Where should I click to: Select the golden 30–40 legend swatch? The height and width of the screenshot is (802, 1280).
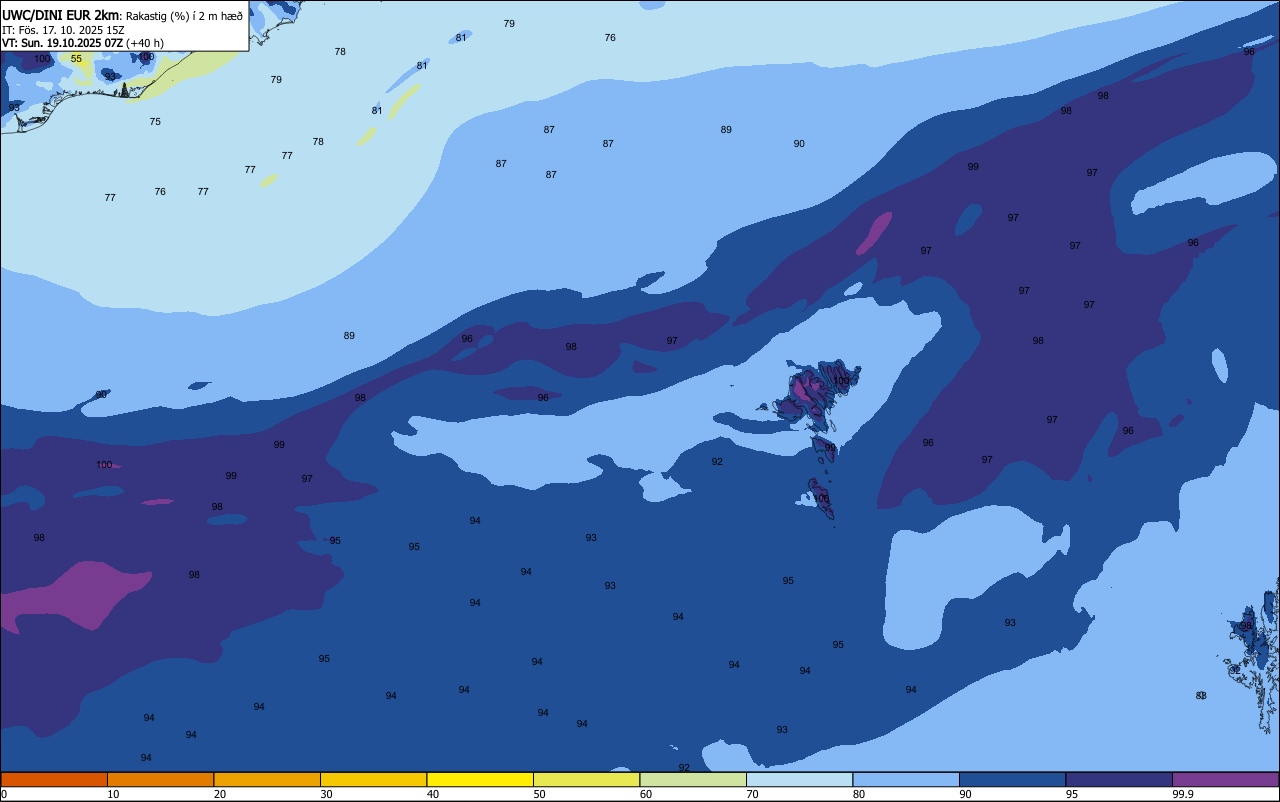[373, 779]
